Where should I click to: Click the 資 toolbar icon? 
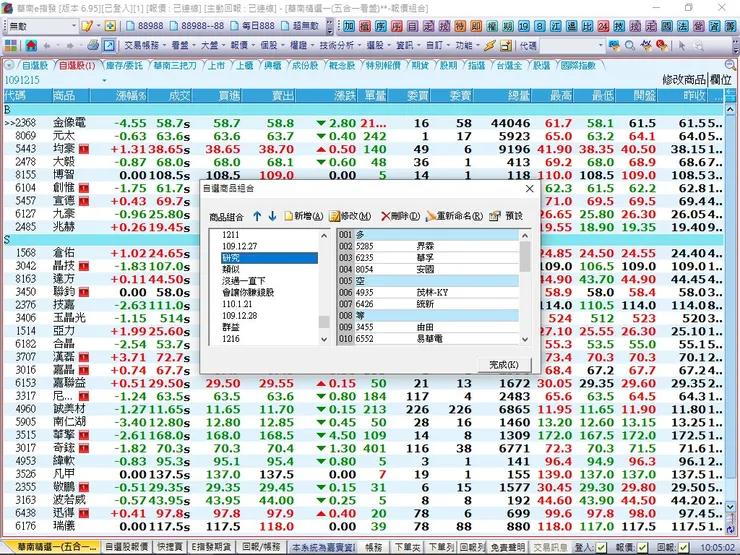coord(714,26)
